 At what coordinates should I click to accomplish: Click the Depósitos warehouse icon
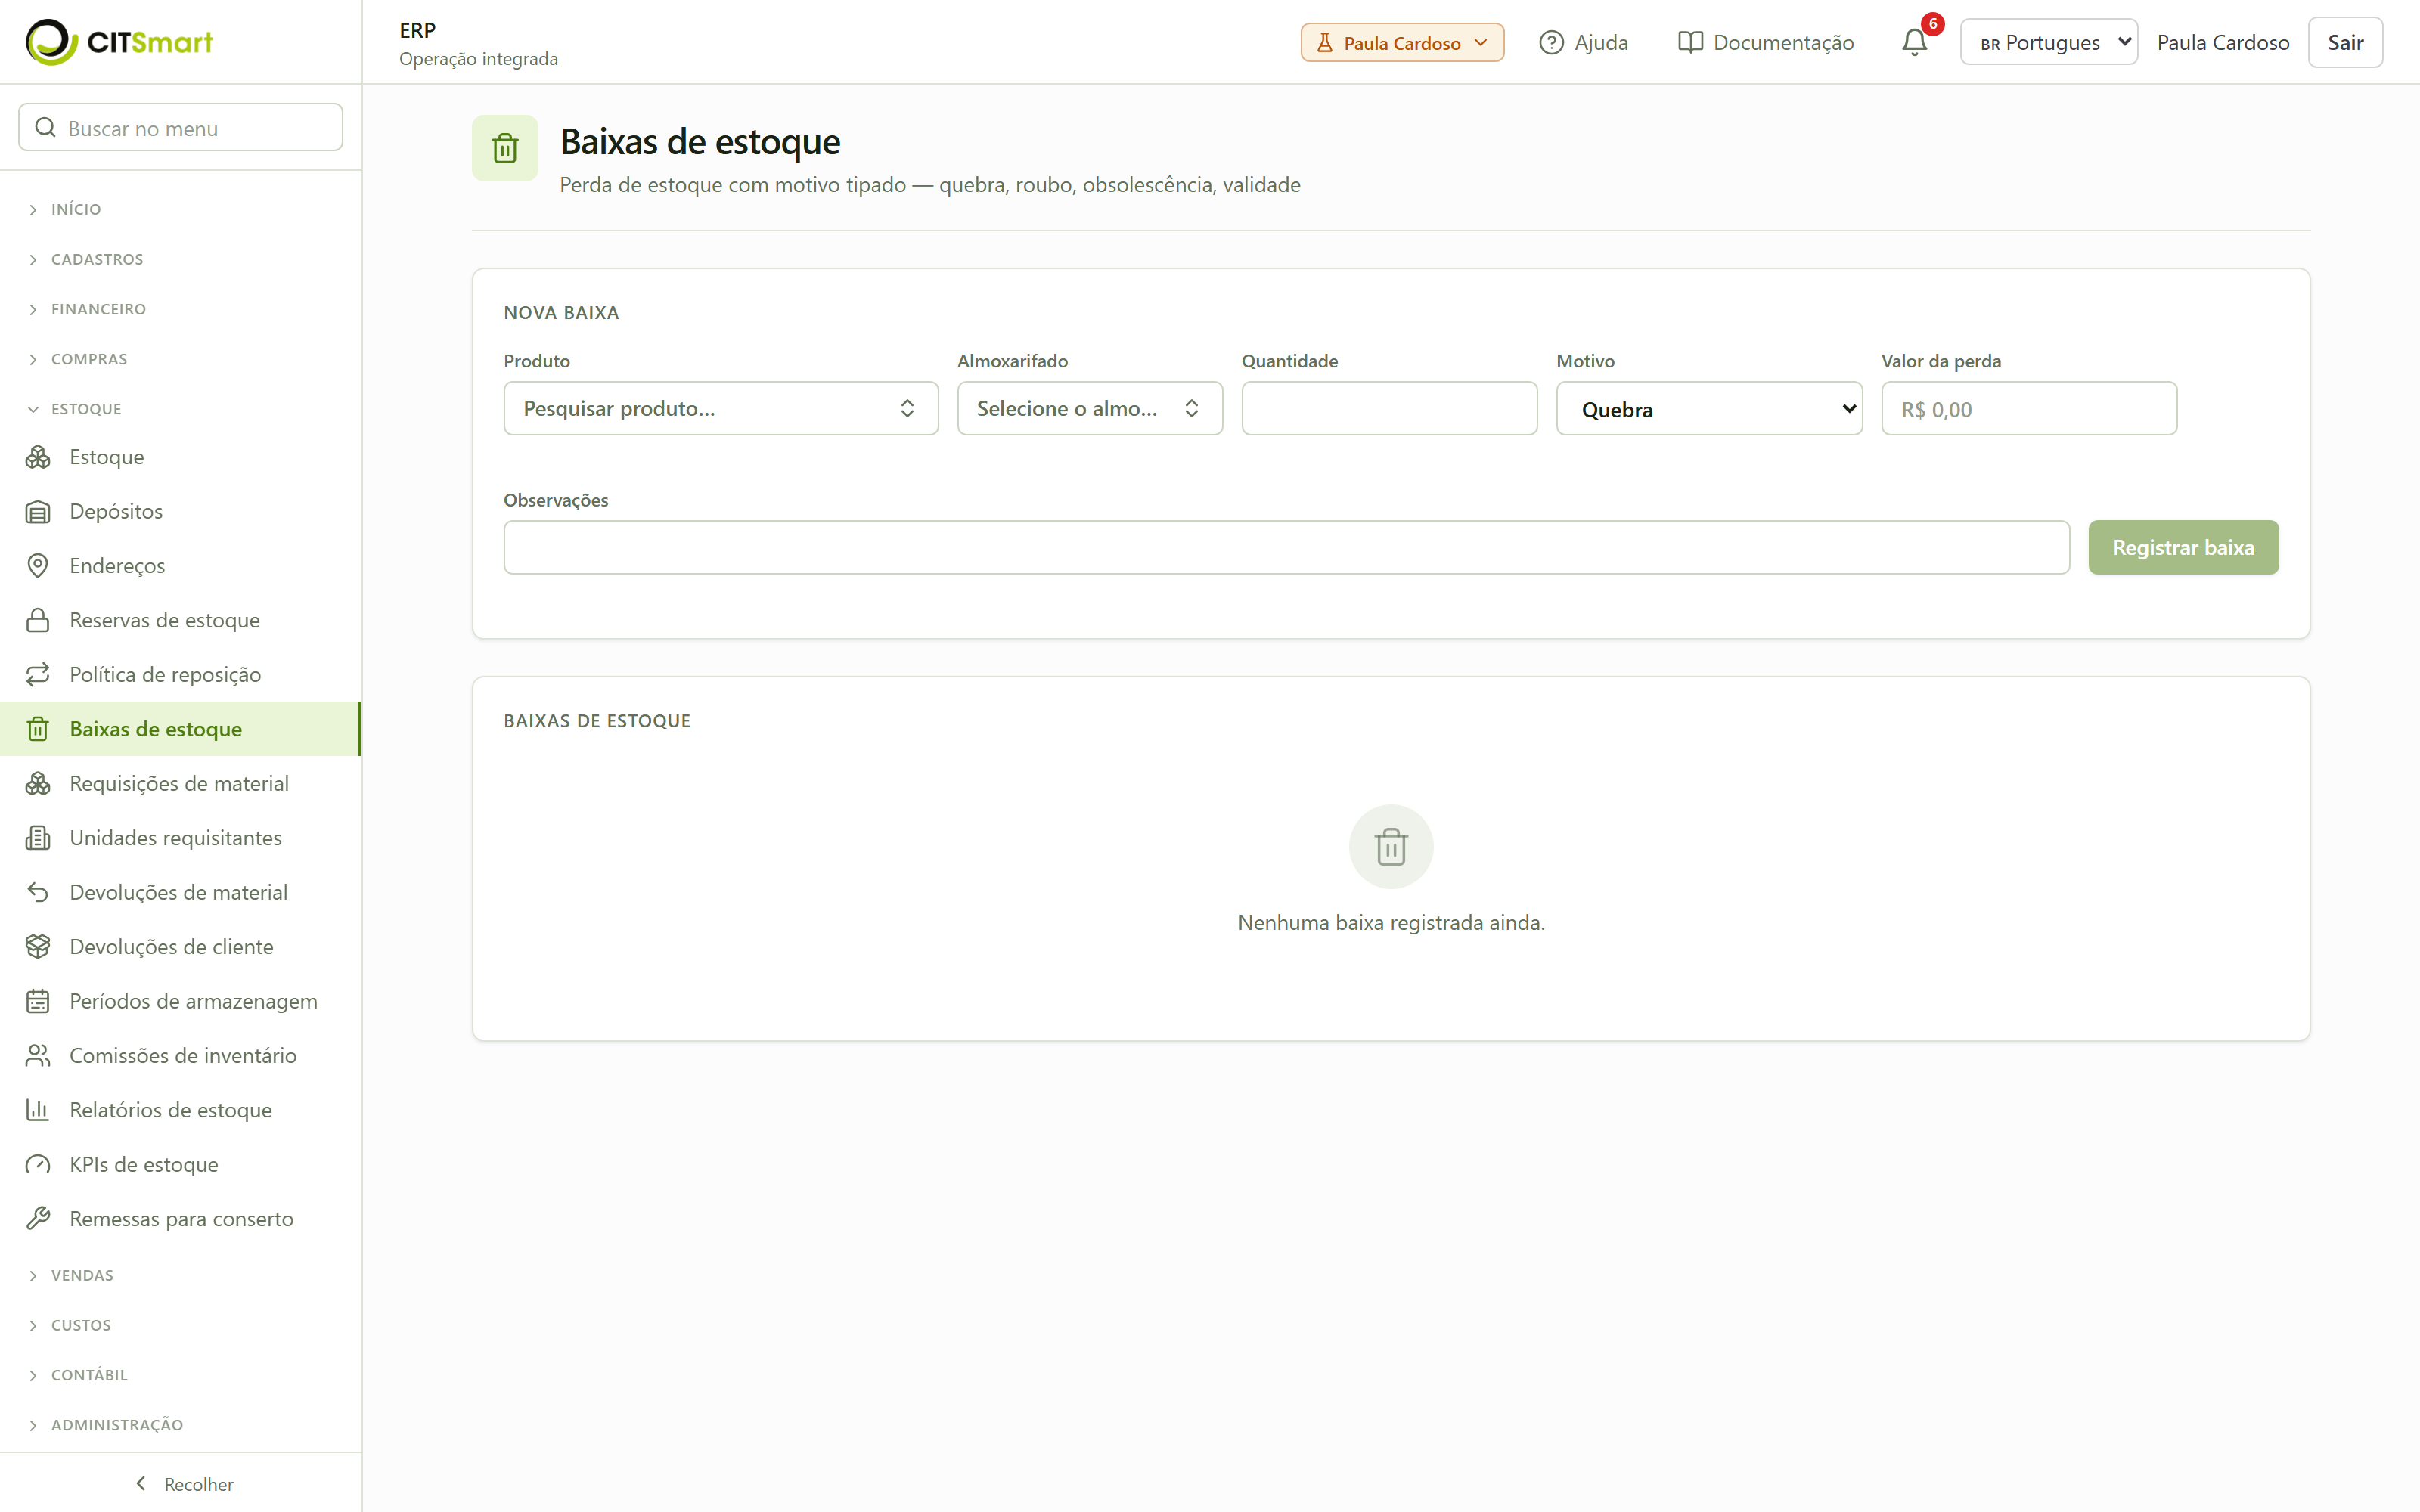[38, 511]
